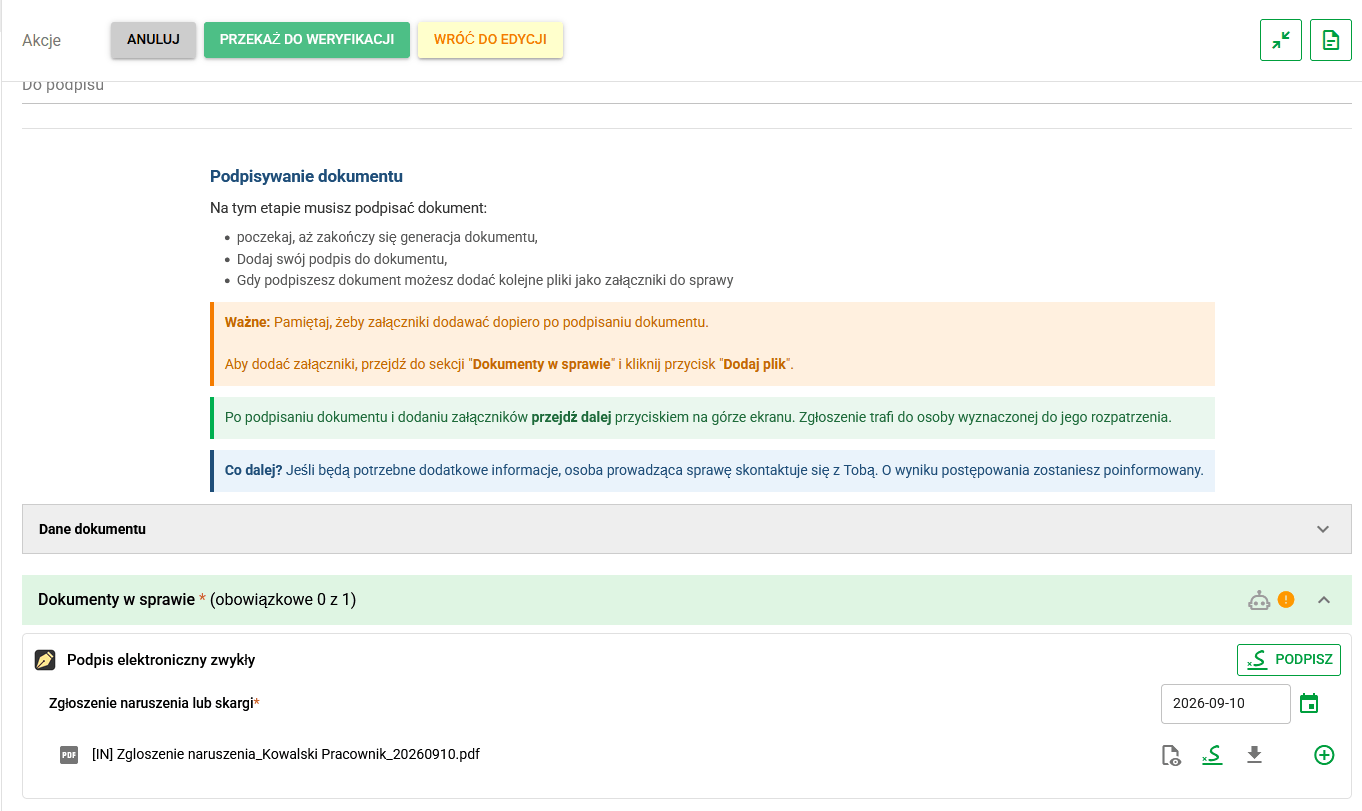Click the orange Ważne notice first line
The image size is (1362, 811).
click(x=466, y=322)
